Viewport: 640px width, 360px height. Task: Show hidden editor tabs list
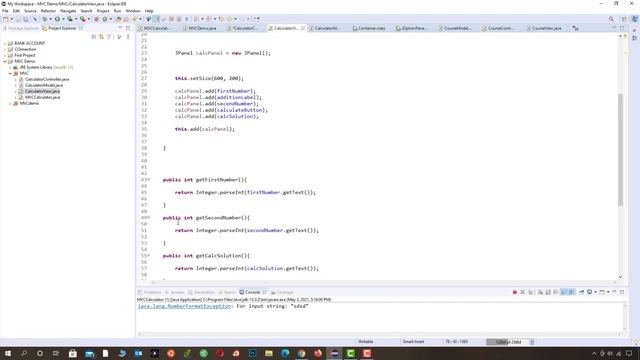575,28
